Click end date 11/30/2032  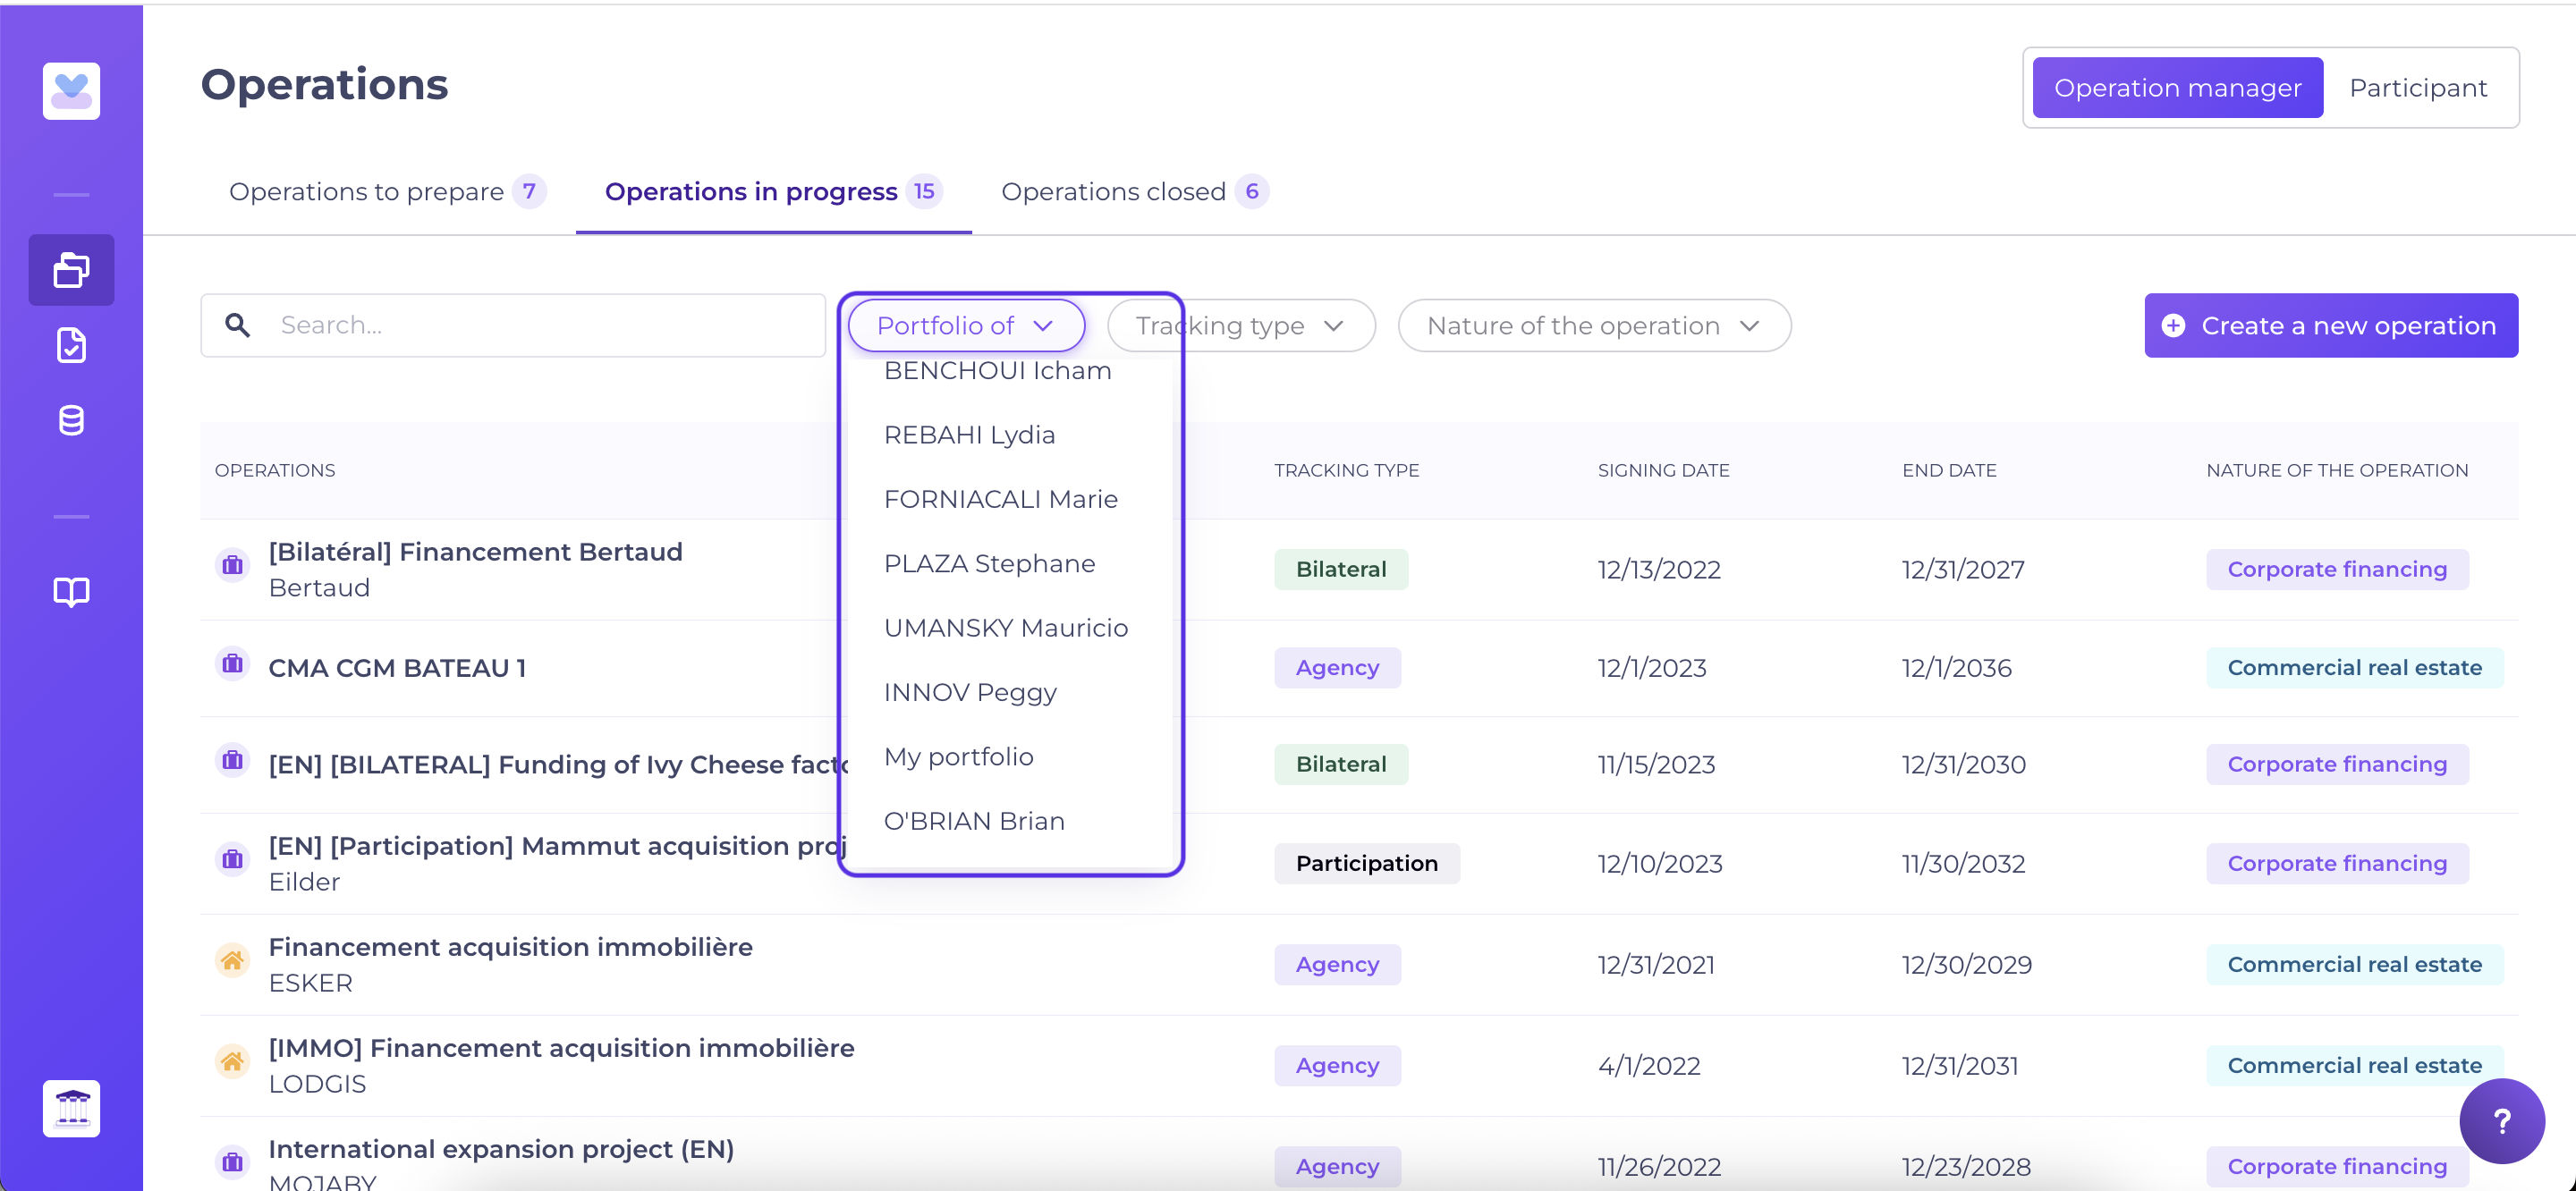pos(1963,864)
